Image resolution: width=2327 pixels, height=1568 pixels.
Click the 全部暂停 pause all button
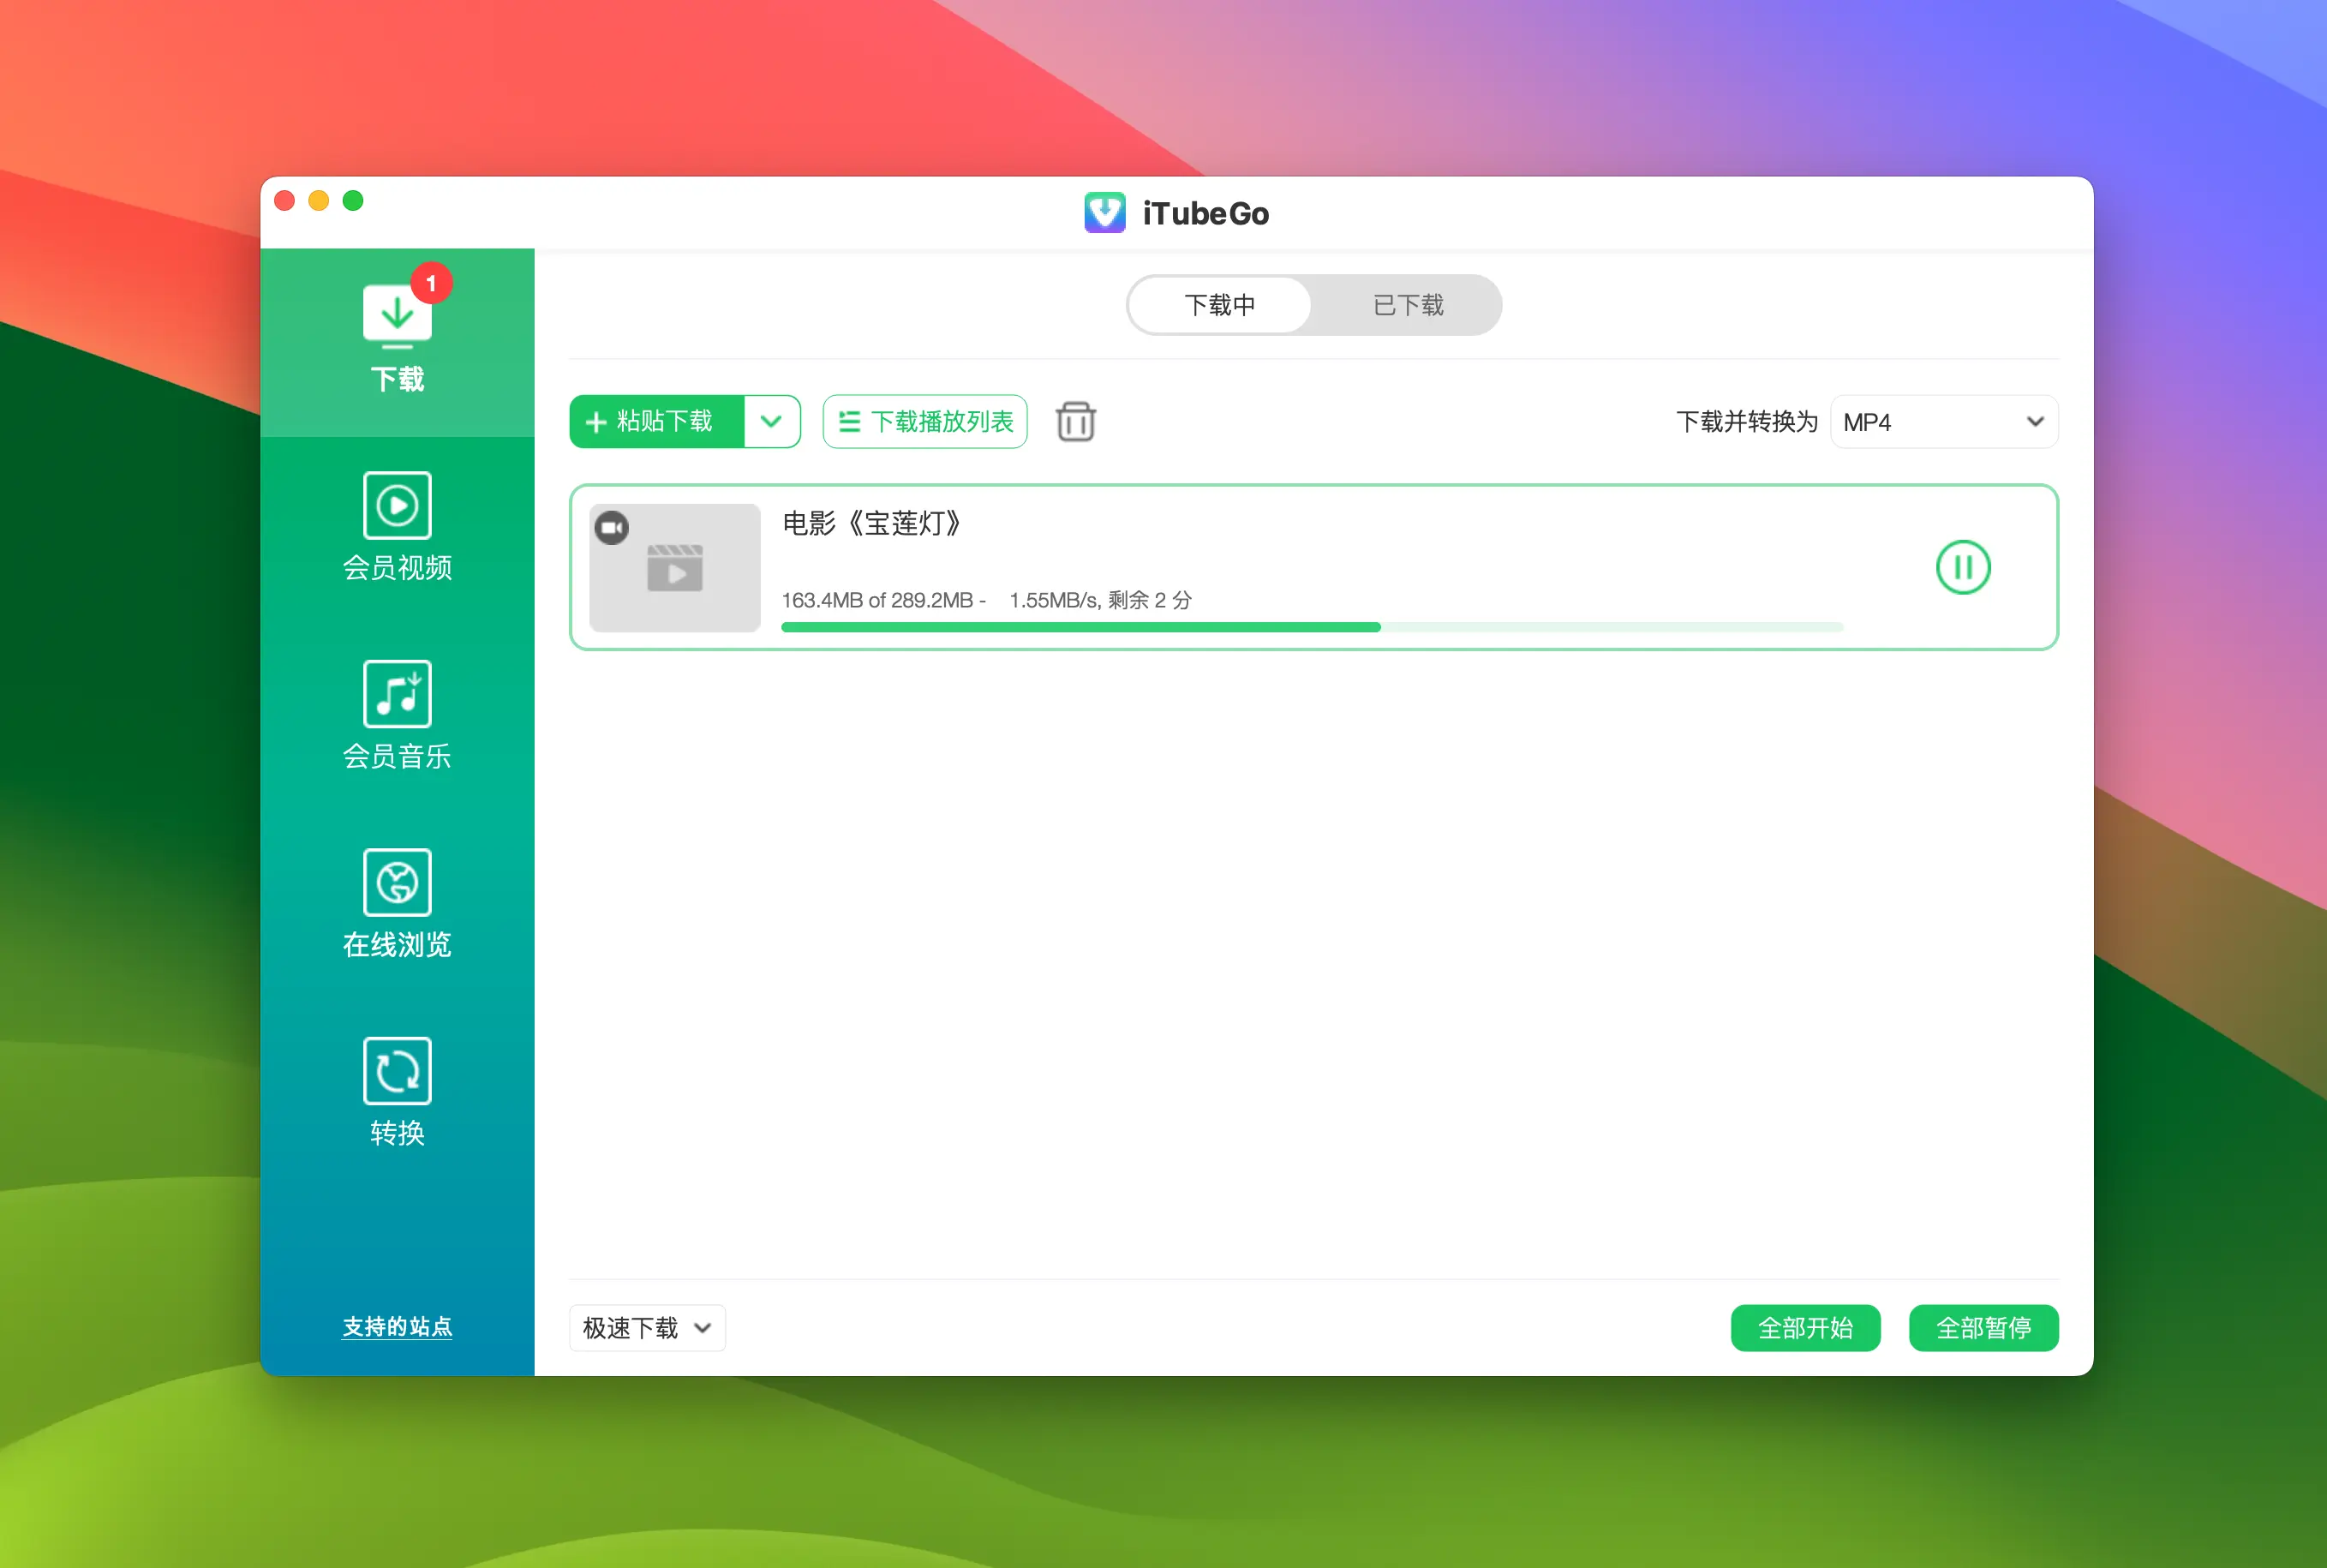tap(1983, 1328)
